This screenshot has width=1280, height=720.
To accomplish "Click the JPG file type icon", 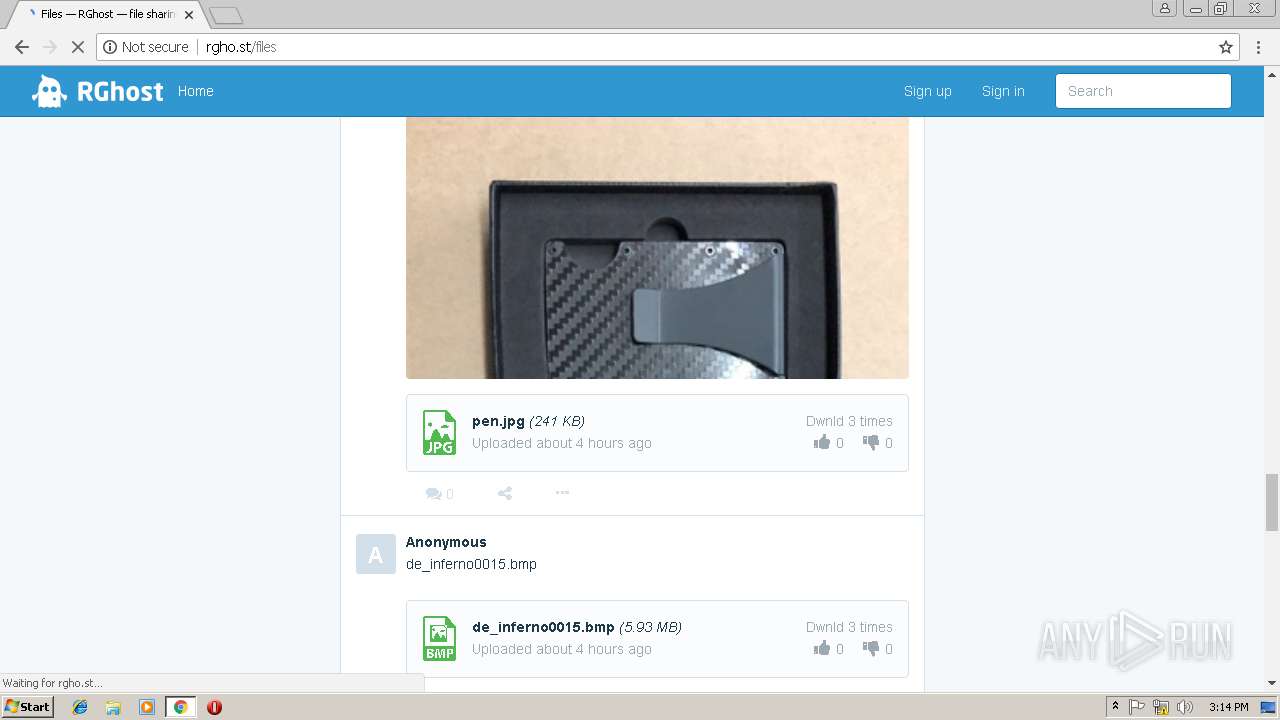I will [439, 433].
